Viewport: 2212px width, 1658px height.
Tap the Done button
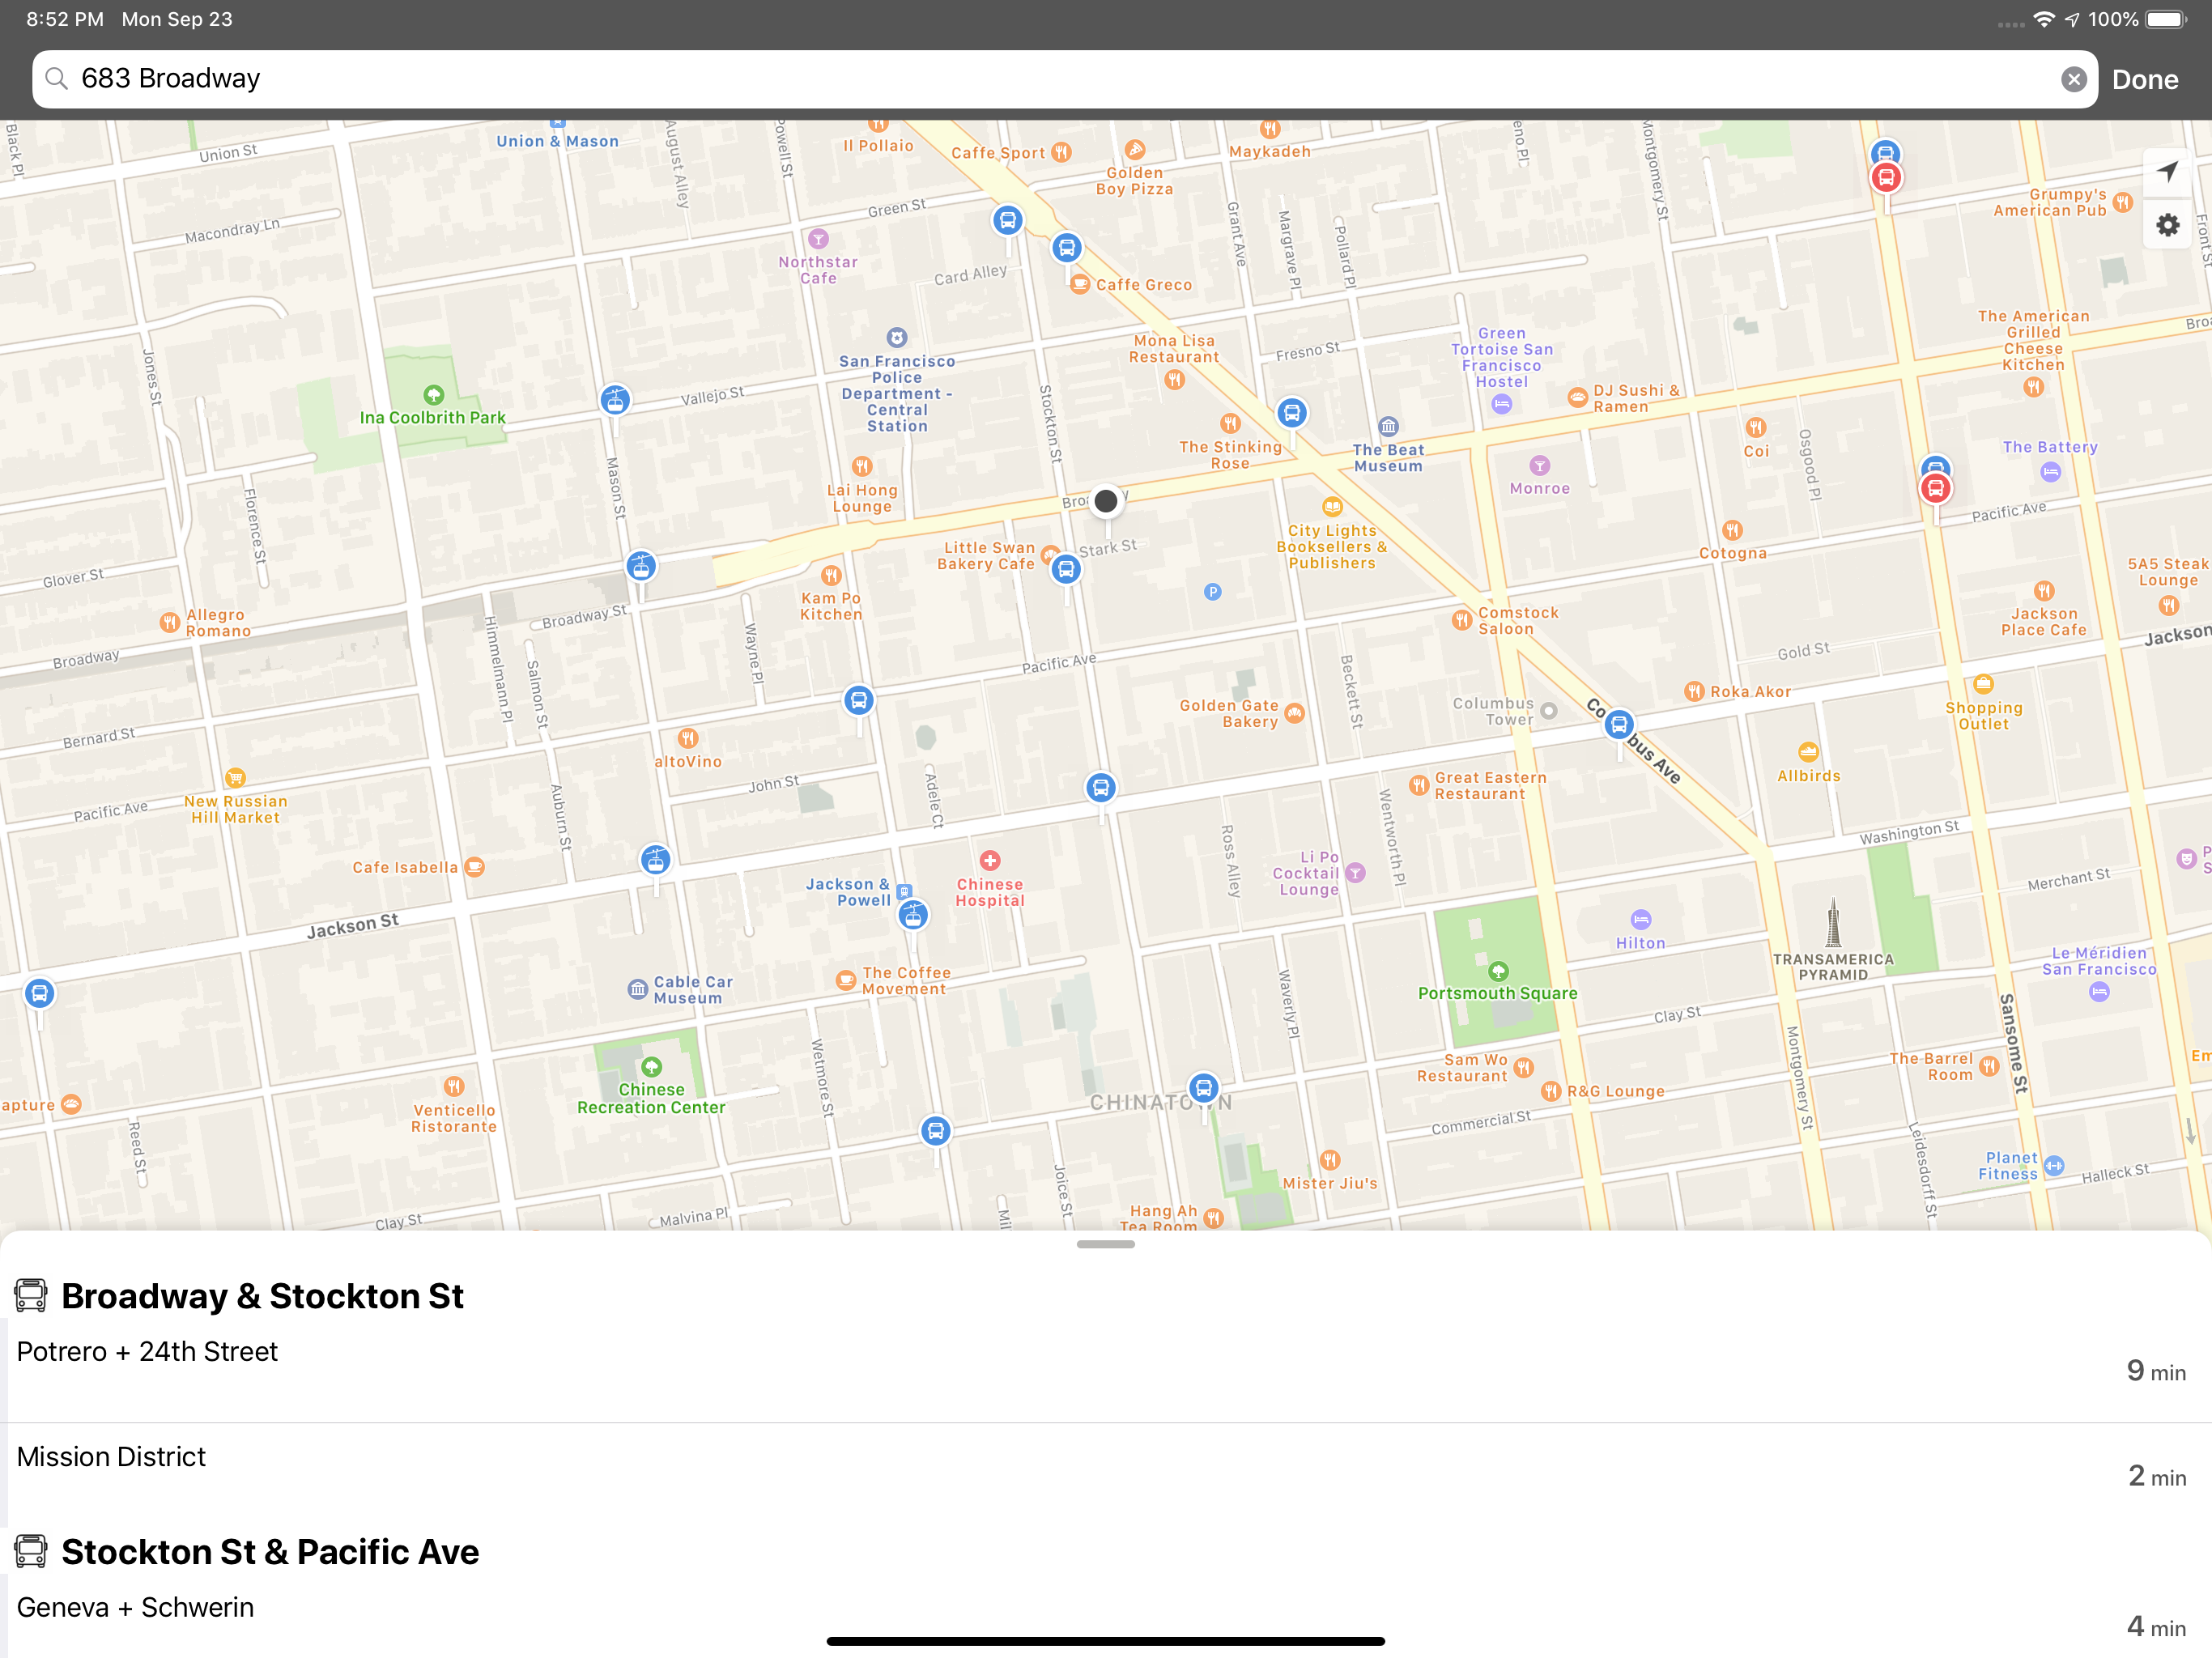2145,79
